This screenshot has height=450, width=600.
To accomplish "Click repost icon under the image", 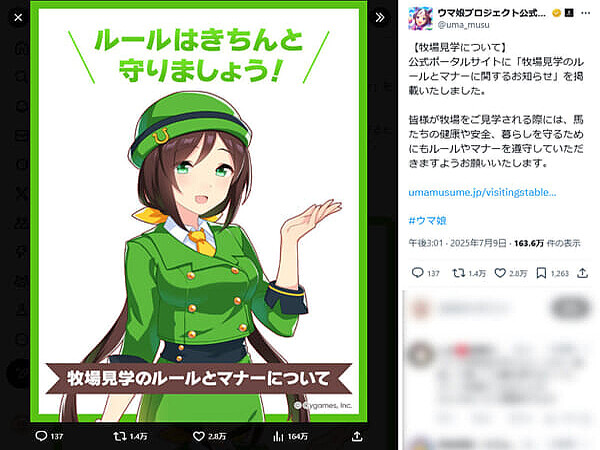I will (x=120, y=436).
